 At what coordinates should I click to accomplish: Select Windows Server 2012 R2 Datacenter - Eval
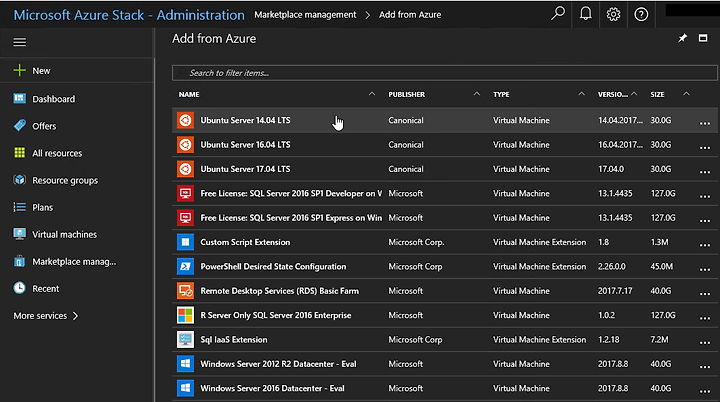[278, 364]
